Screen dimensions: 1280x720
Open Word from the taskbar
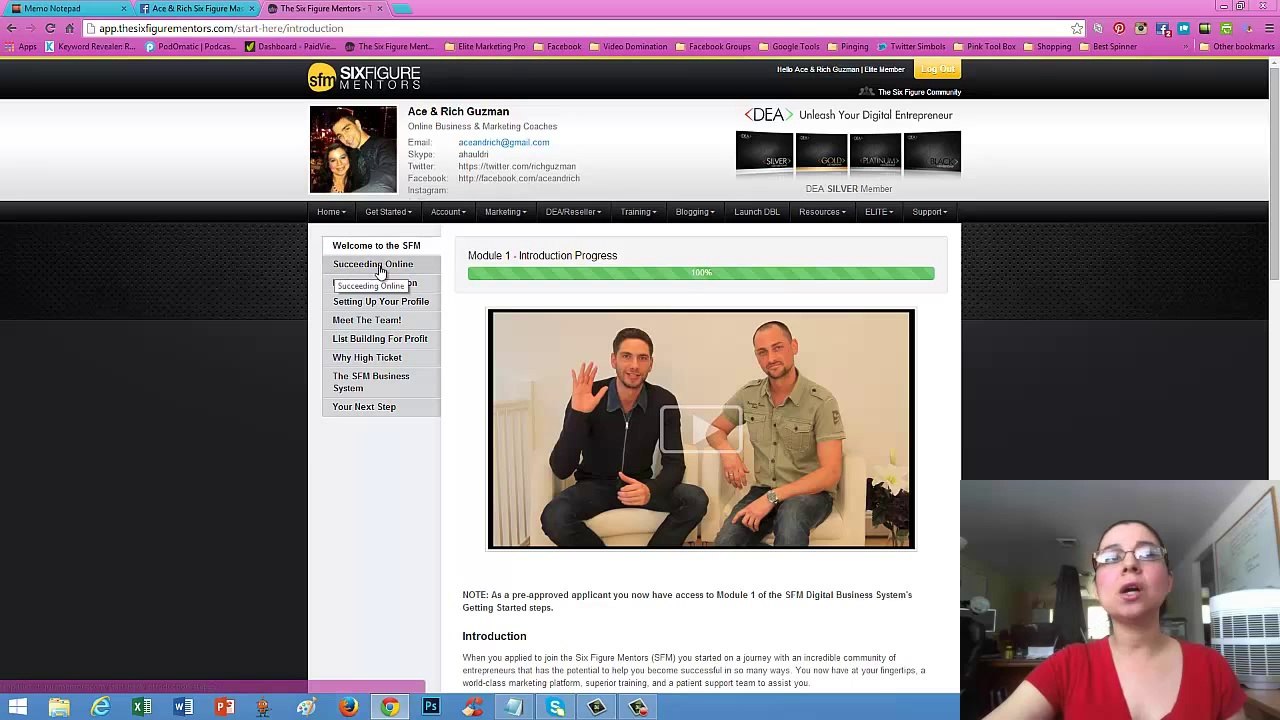[183, 708]
